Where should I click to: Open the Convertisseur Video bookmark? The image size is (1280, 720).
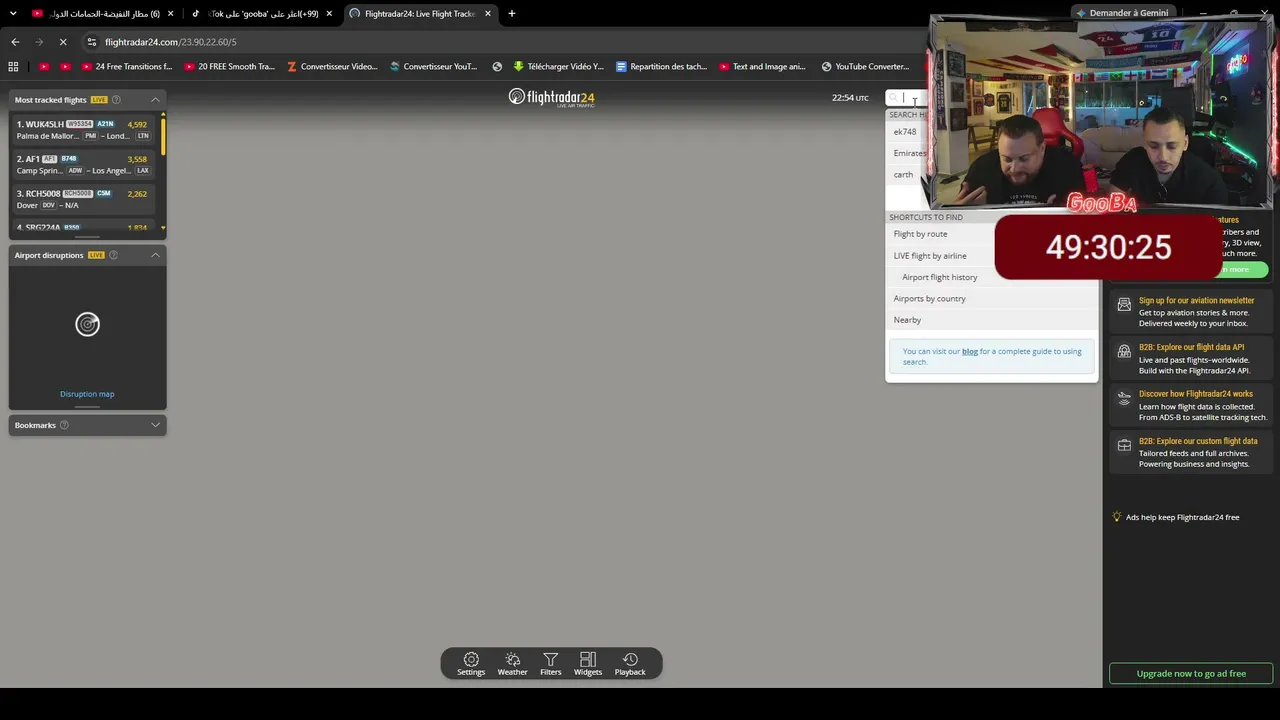[332, 67]
